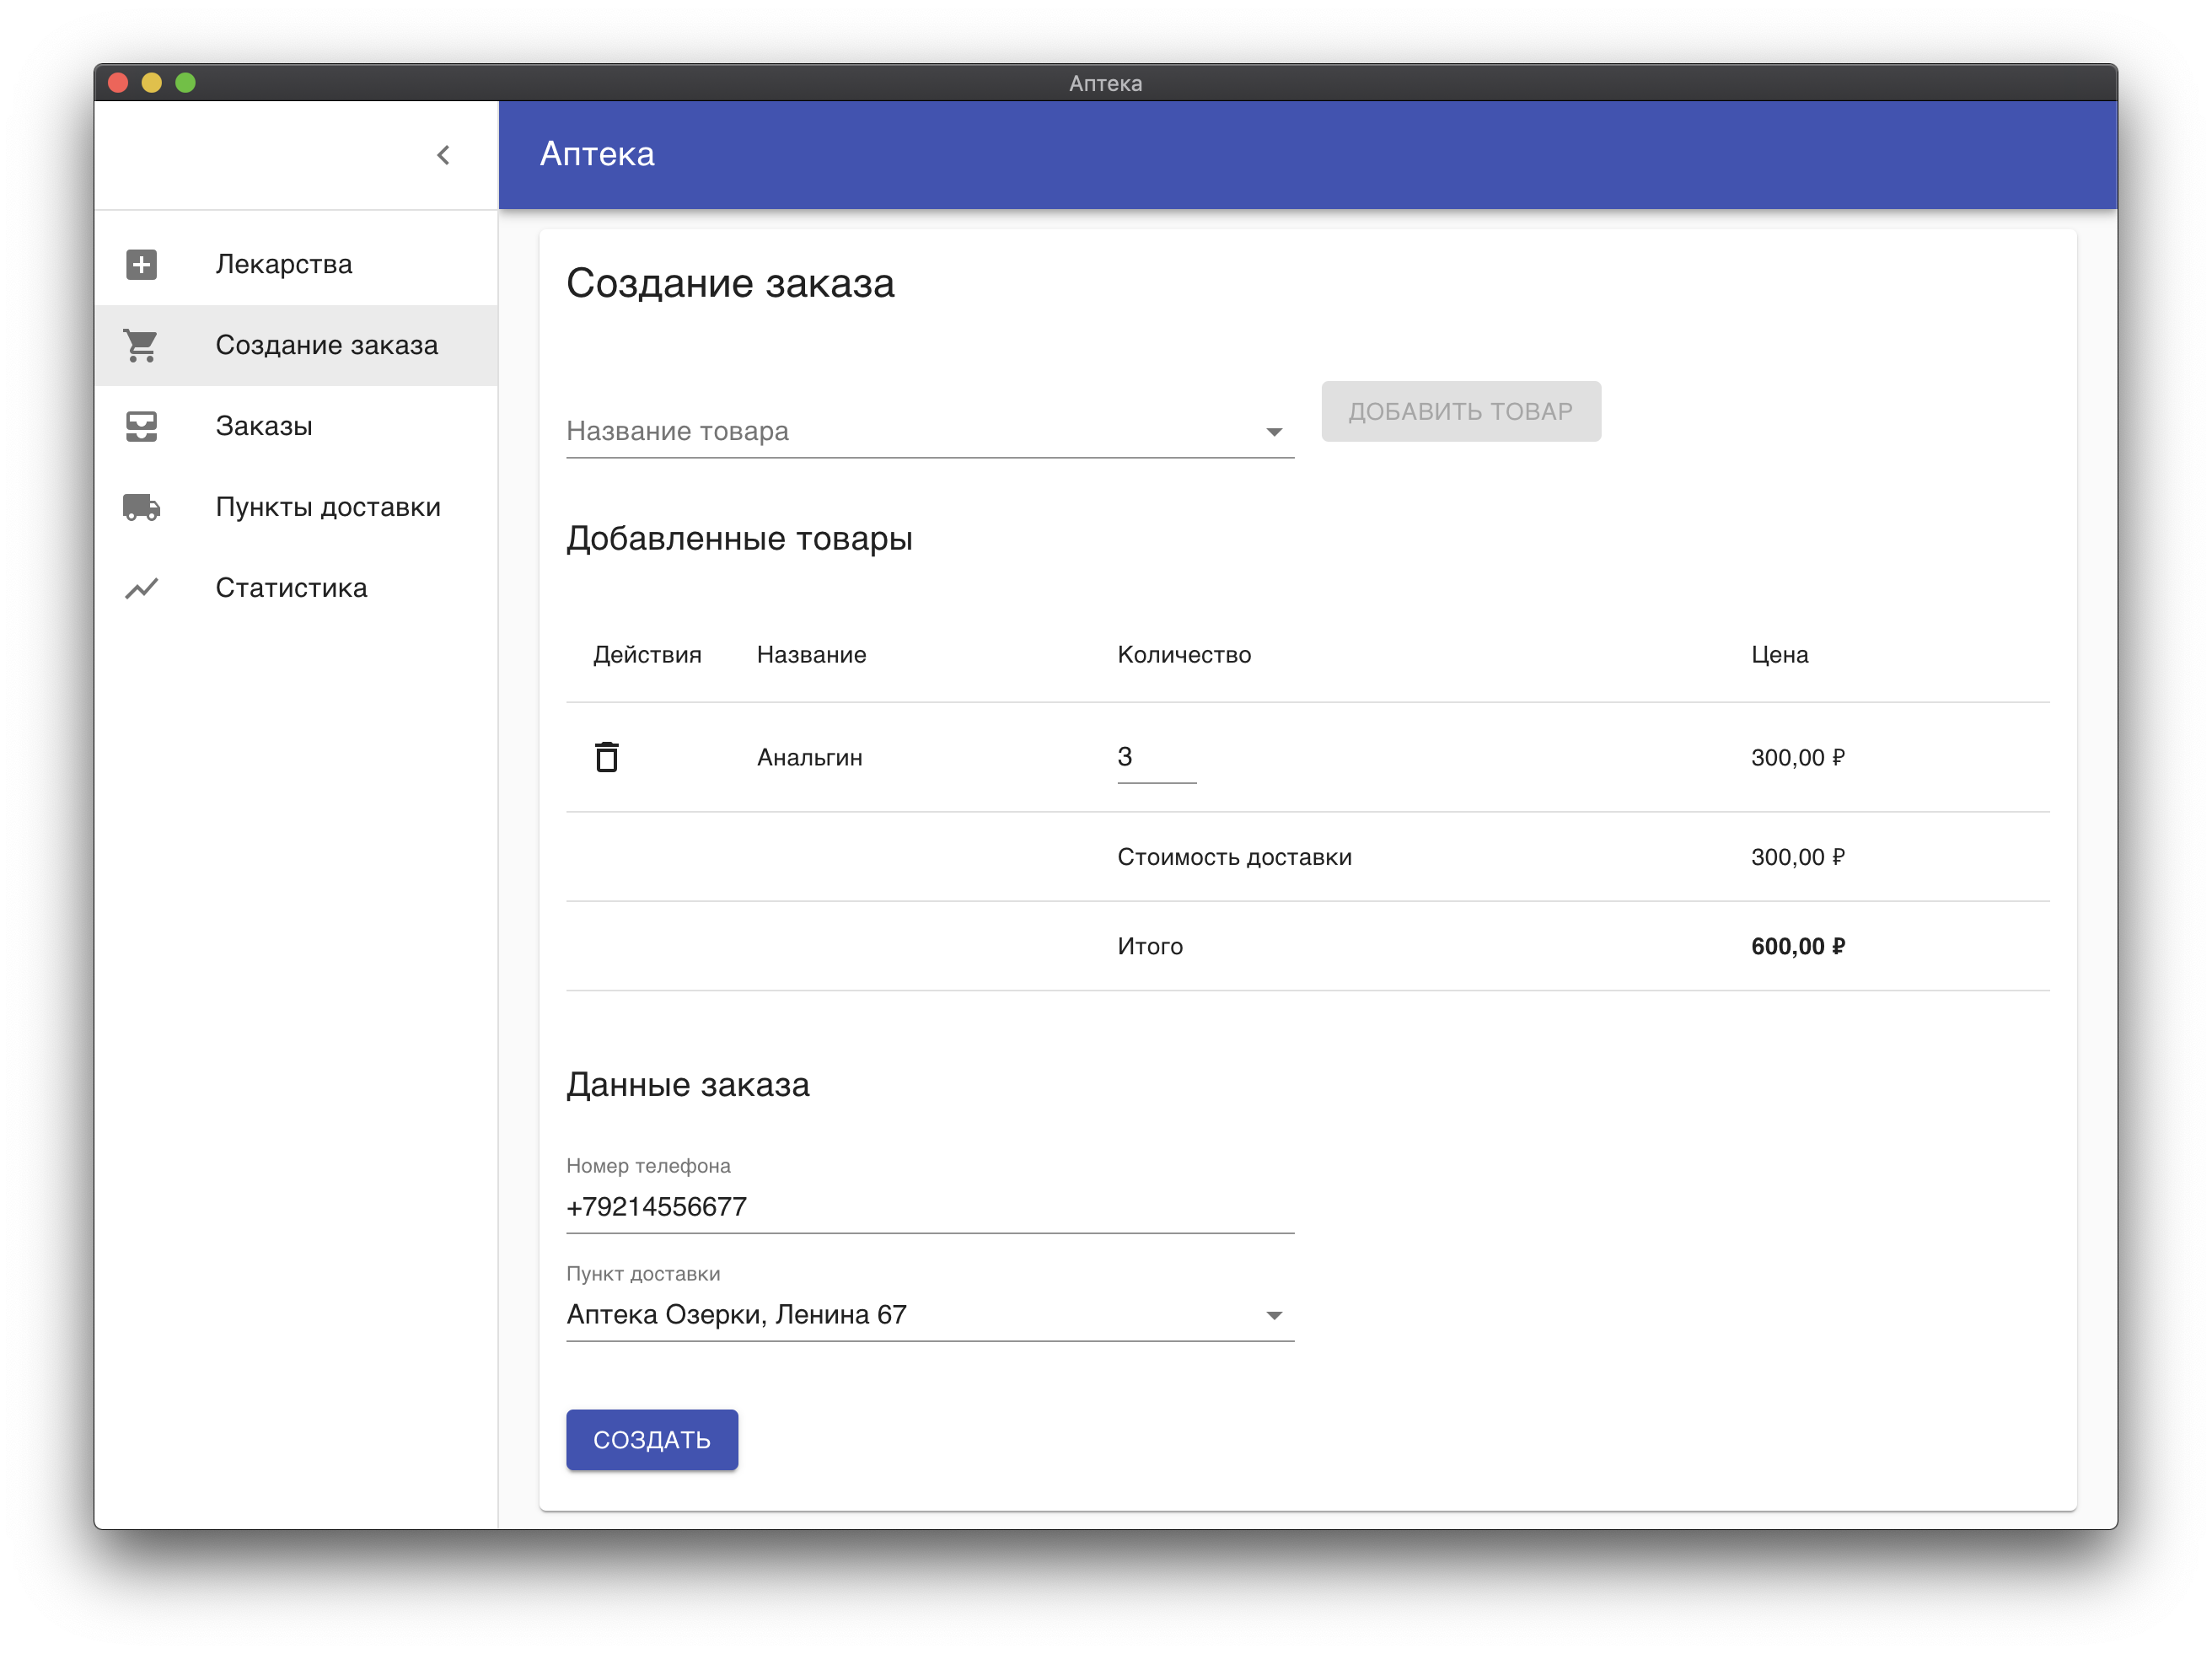Screen dimensions: 2212x1654
Task: Open the Заказы menu item
Action: point(264,426)
